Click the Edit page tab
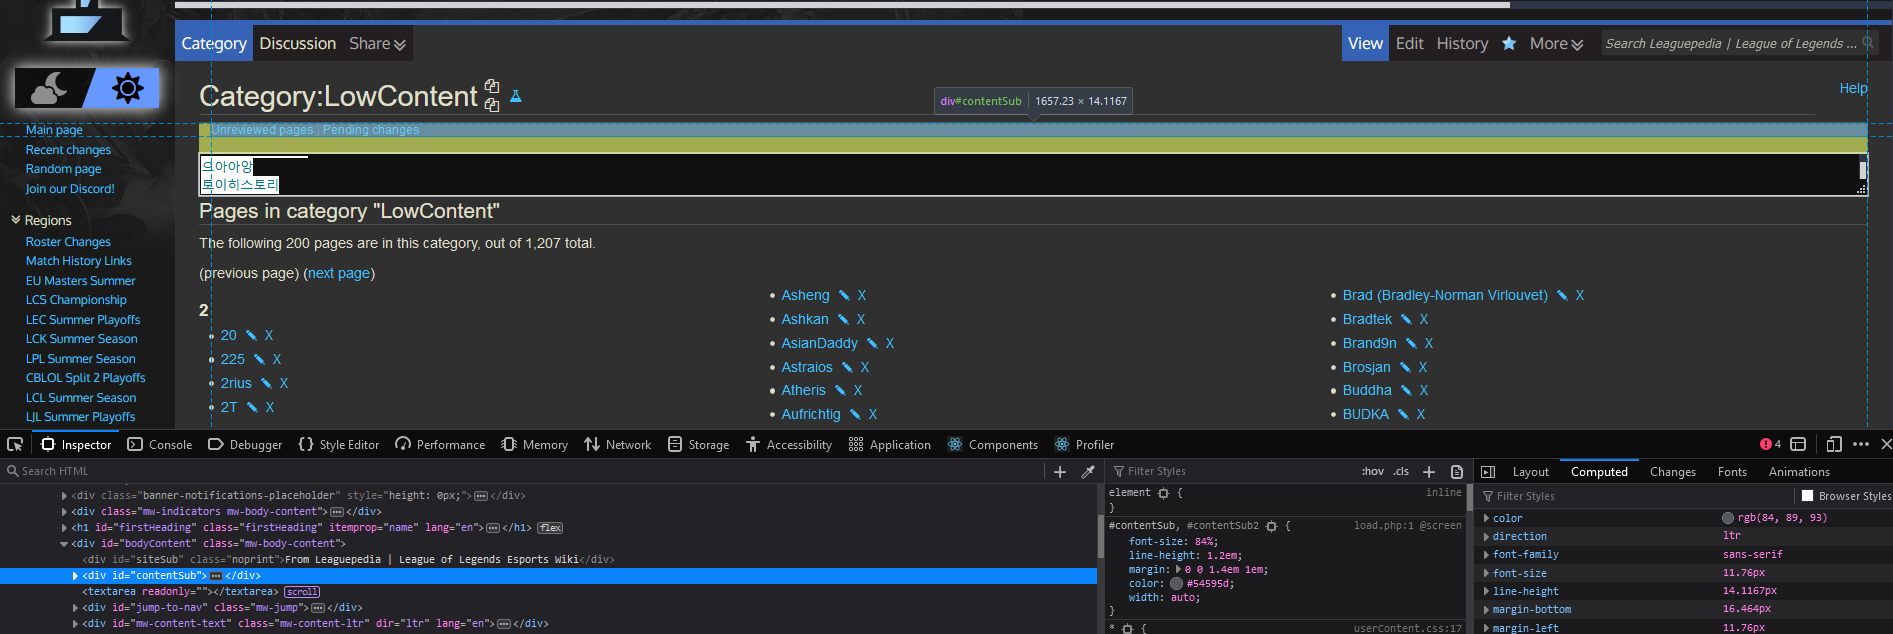 click(1409, 43)
